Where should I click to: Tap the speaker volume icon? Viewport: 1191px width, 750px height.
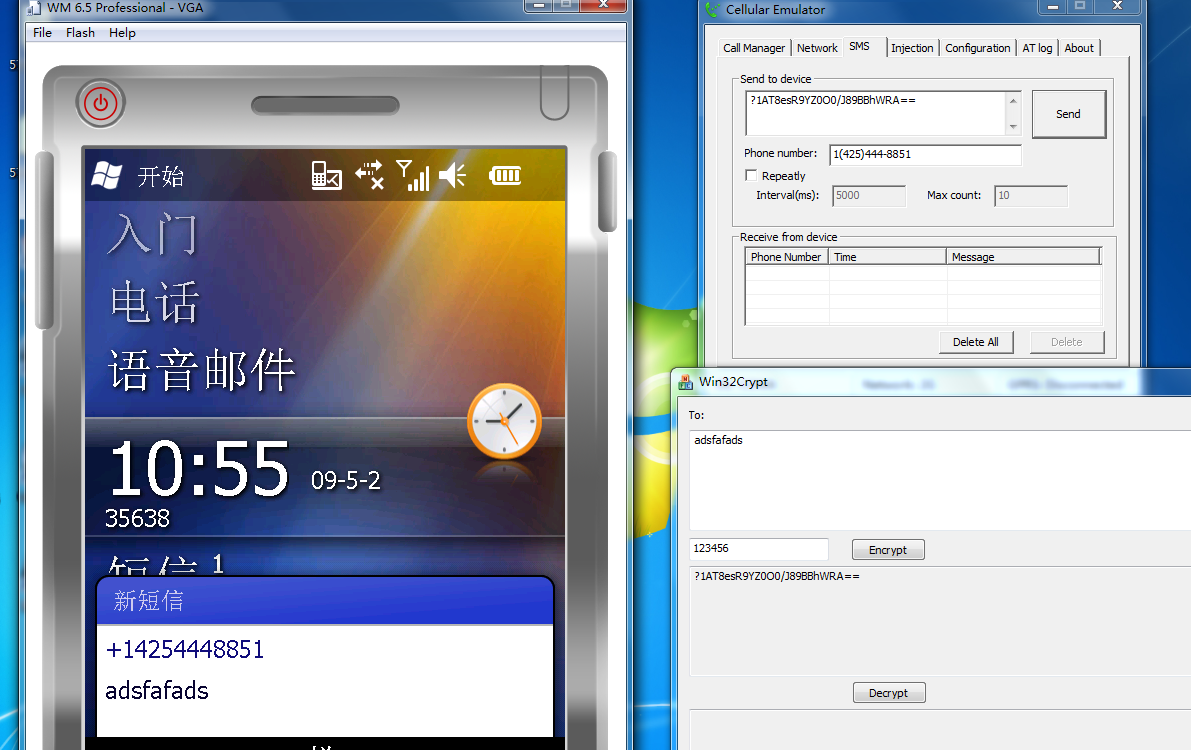453,176
